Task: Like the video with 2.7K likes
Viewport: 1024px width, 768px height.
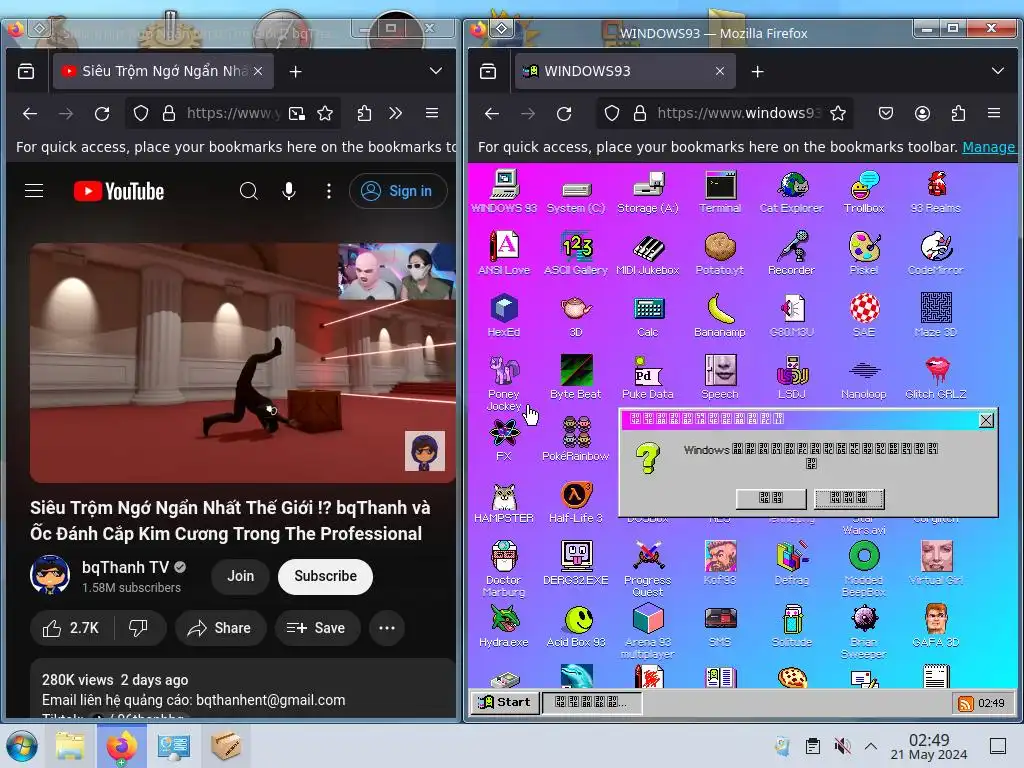Action: (x=71, y=628)
